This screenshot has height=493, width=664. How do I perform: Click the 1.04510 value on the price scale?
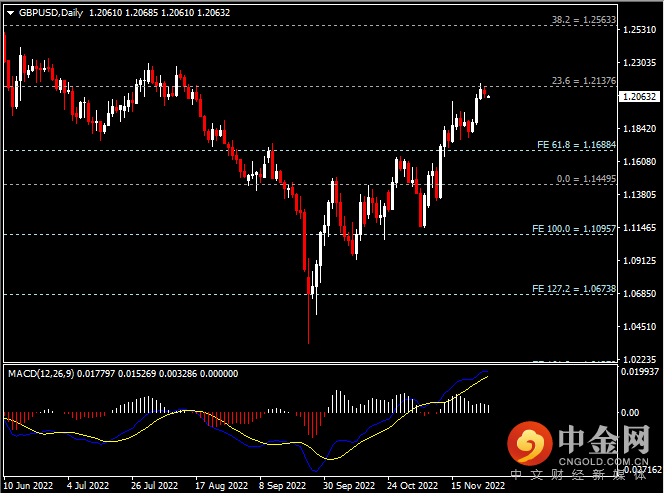tap(638, 326)
